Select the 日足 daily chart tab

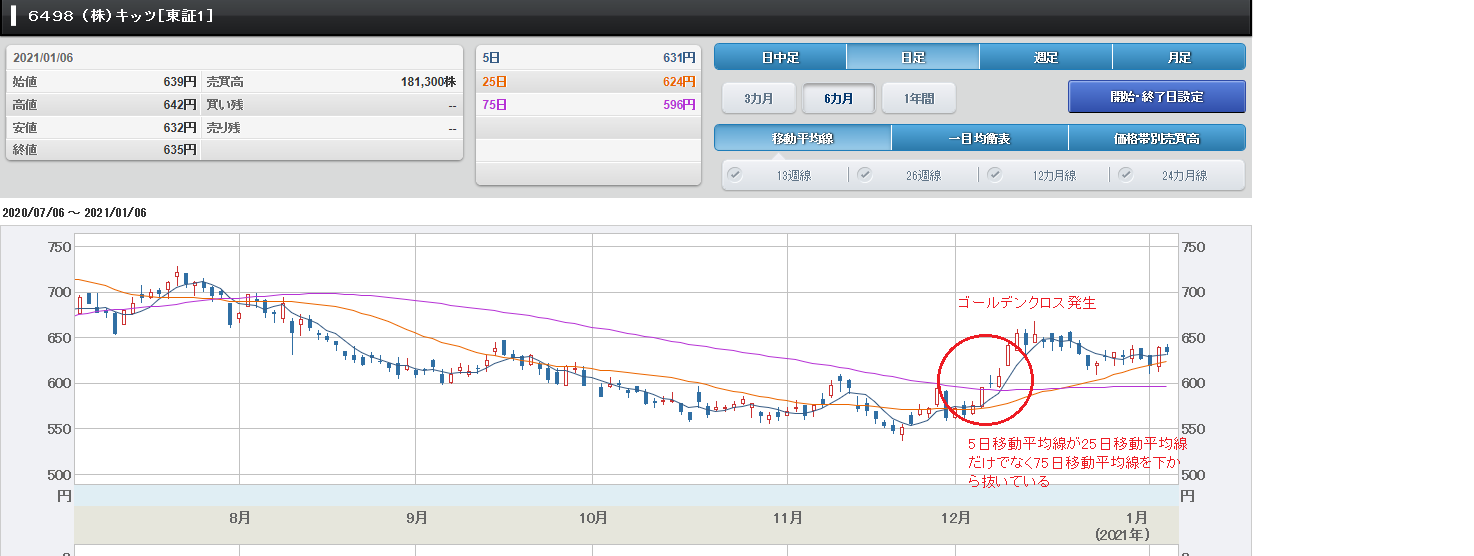pos(913,57)
